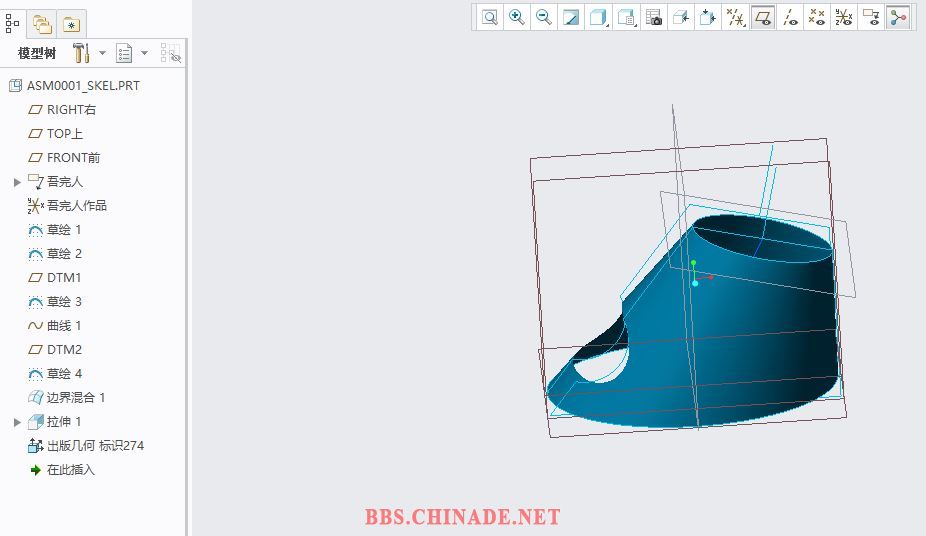Switch to the Folder Browser tab
The width and height of the screenshot is (926, 536).
pos(42,24)
